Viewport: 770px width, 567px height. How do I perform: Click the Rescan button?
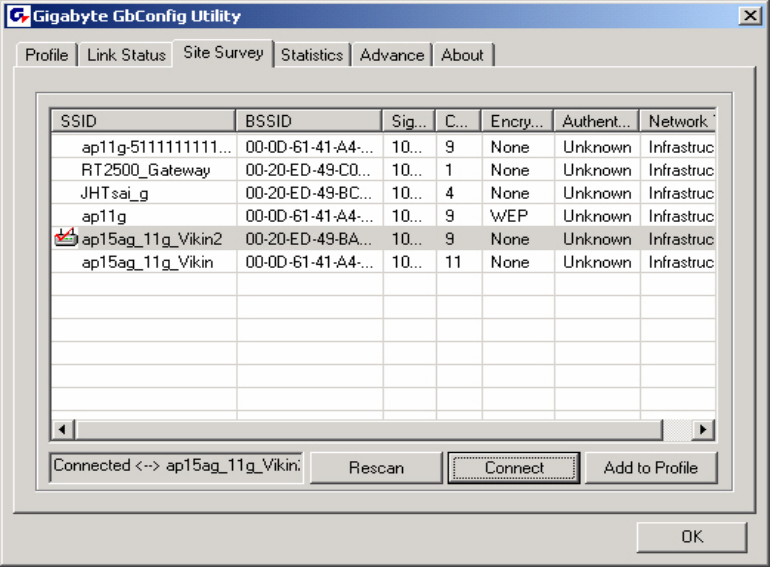click(376, 467)
